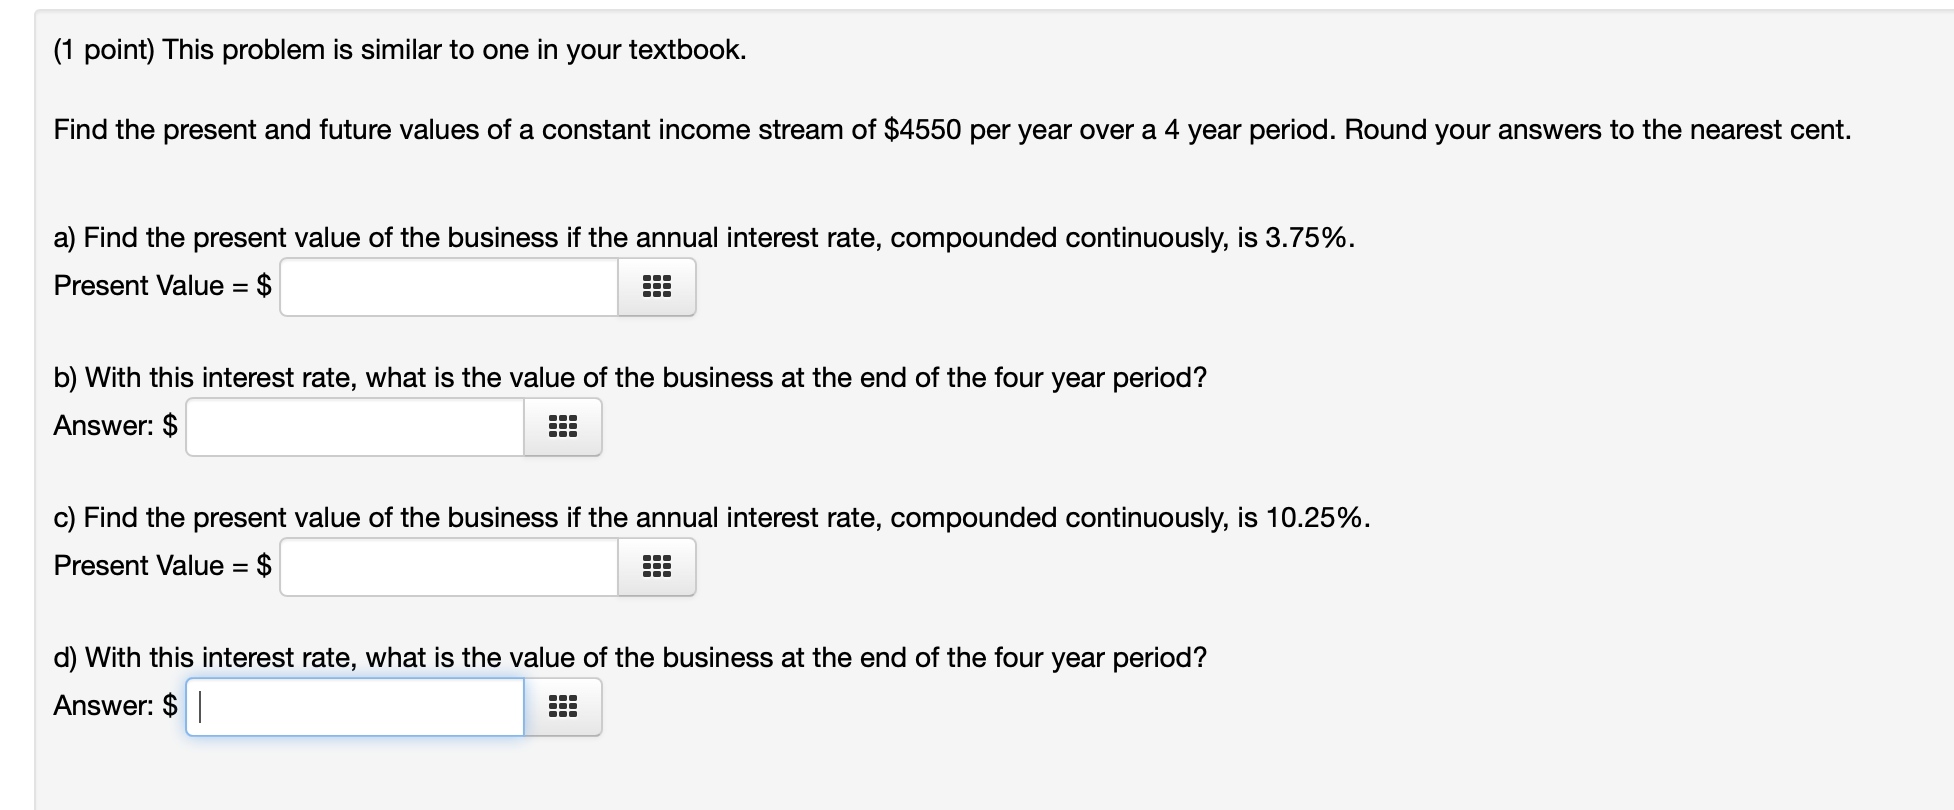Click the equation editor icon after part b's input

click(562, 427)
